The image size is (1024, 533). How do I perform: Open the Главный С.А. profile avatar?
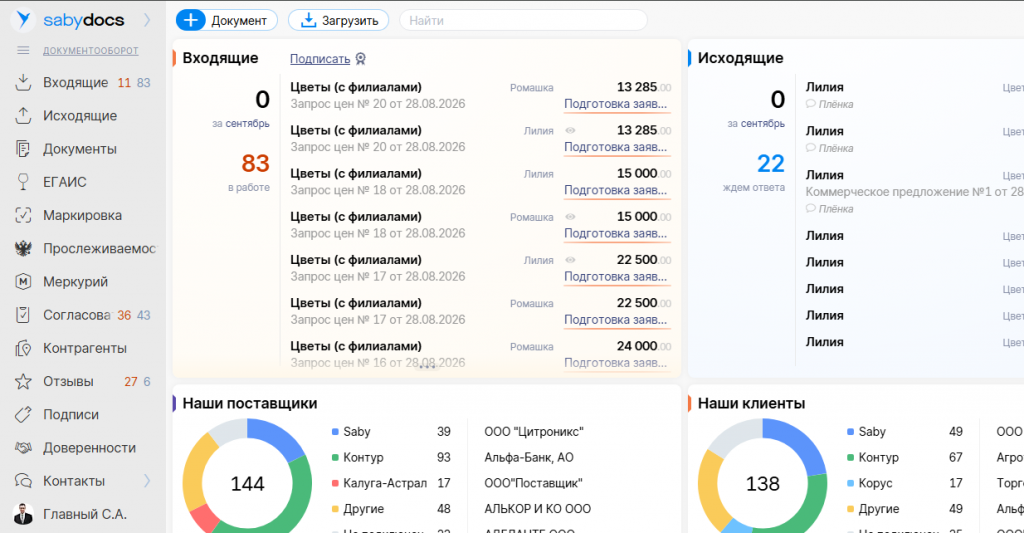point(24,514)
